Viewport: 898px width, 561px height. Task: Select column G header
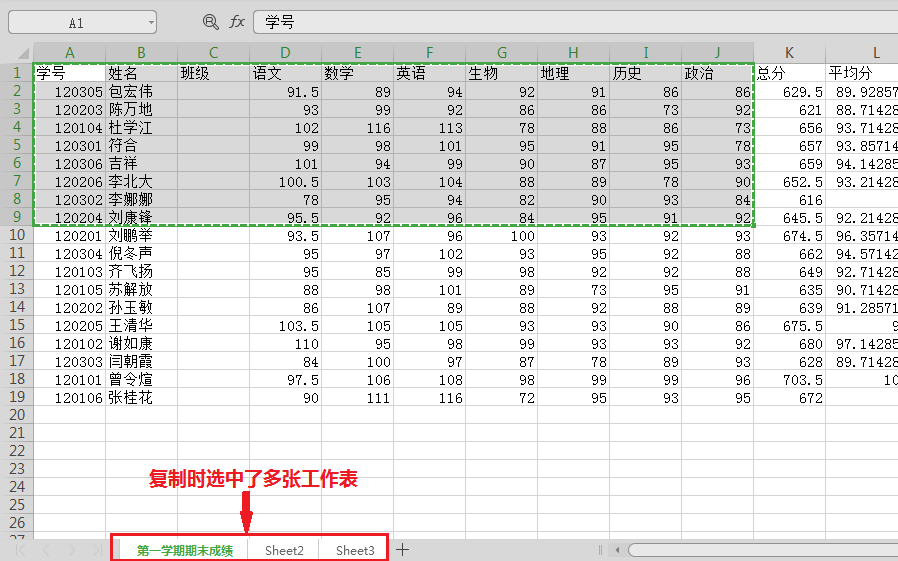pyautogui.click(x=502, y=53)
